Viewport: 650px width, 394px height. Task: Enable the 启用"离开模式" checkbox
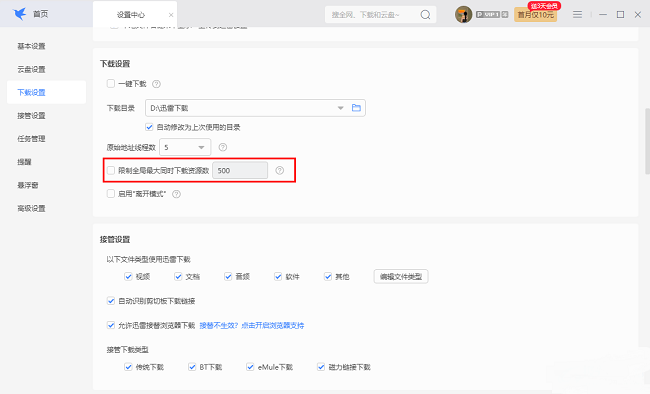coord(111,194)
